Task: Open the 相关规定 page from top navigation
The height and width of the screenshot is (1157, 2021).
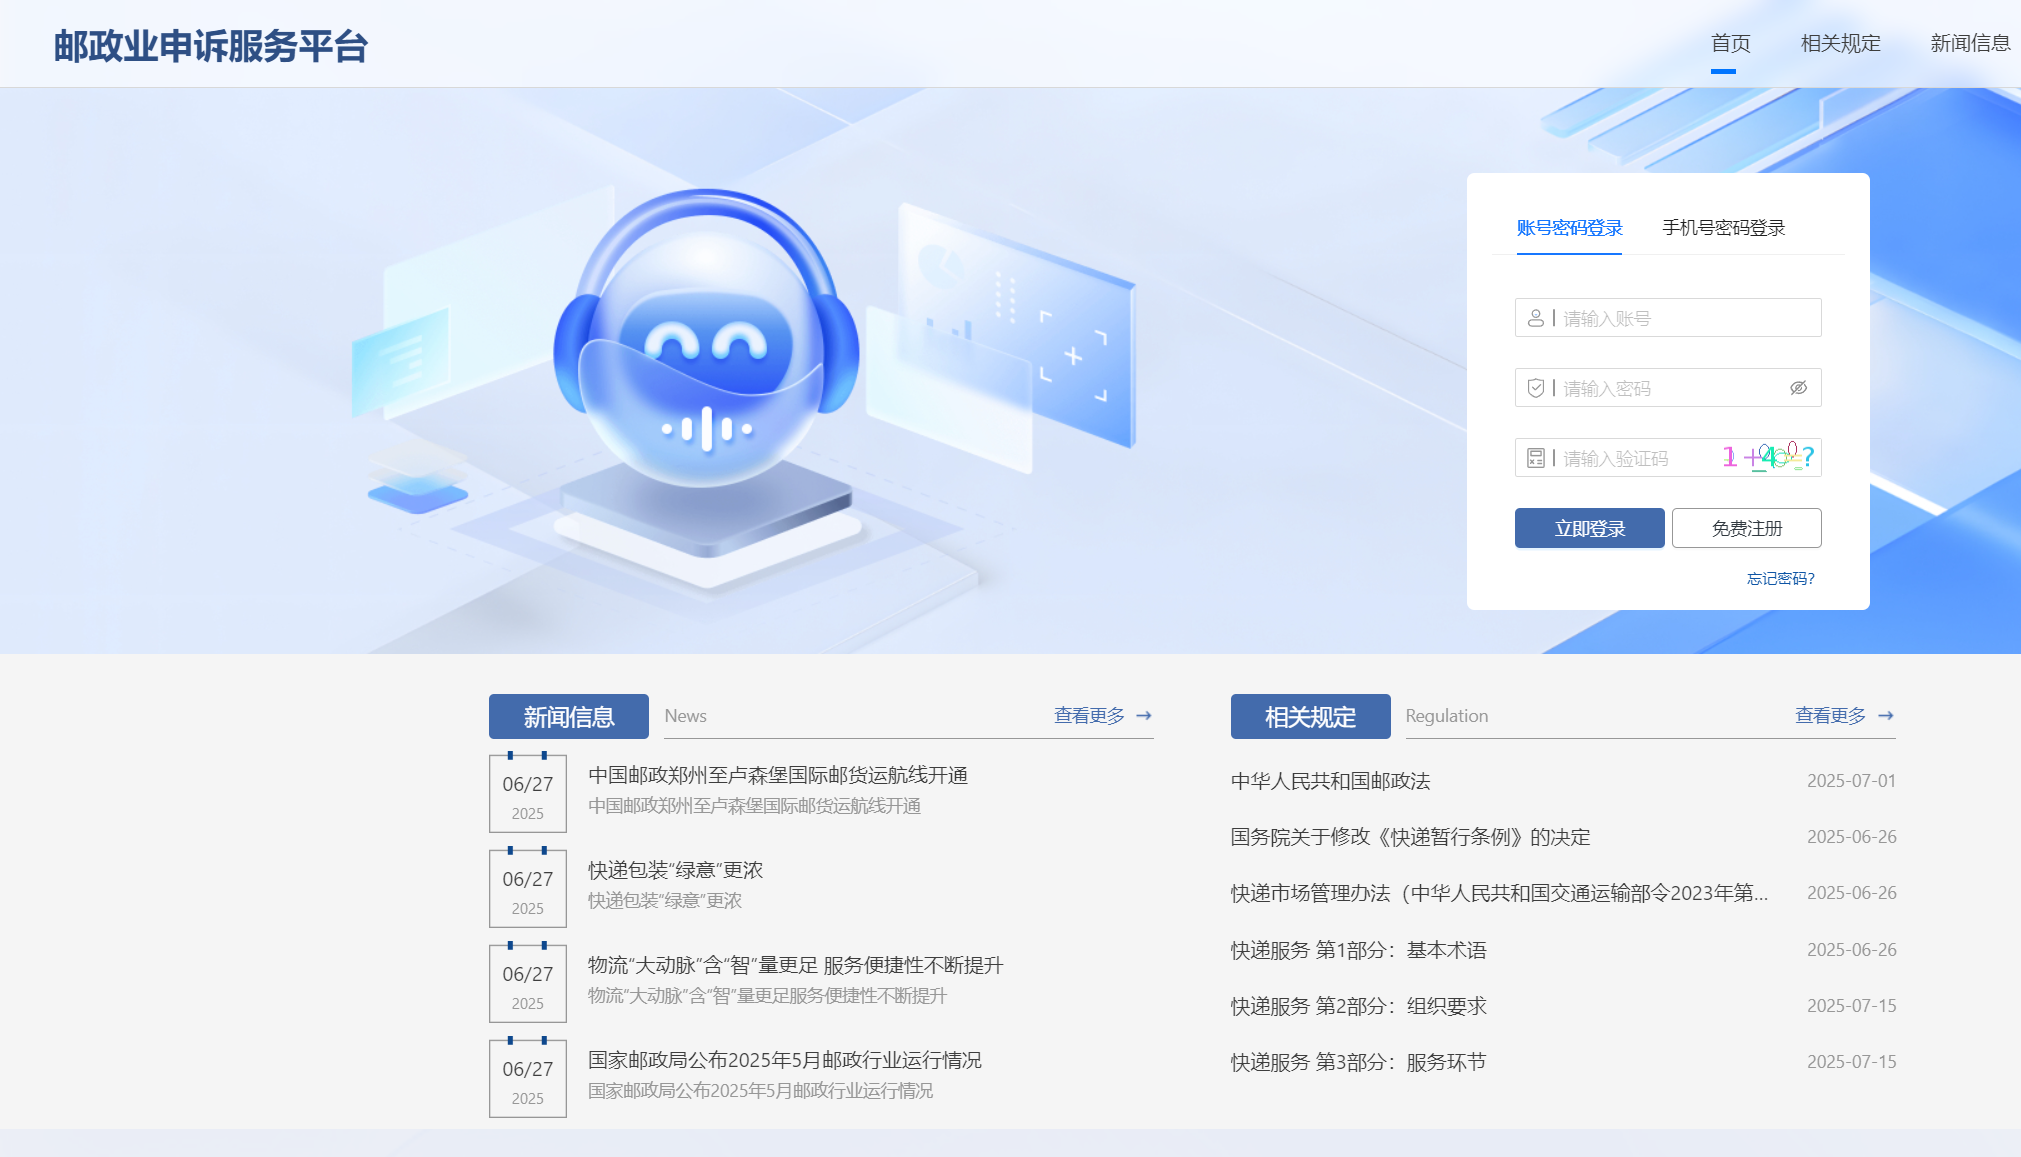Action: (1840, 43)
